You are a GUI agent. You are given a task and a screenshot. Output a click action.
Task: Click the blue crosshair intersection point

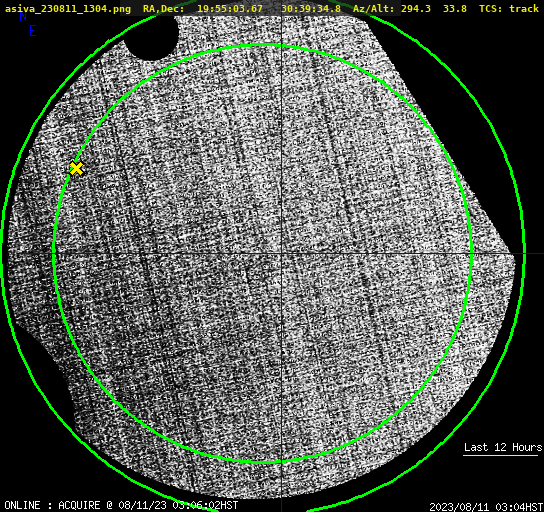point(281,254)
